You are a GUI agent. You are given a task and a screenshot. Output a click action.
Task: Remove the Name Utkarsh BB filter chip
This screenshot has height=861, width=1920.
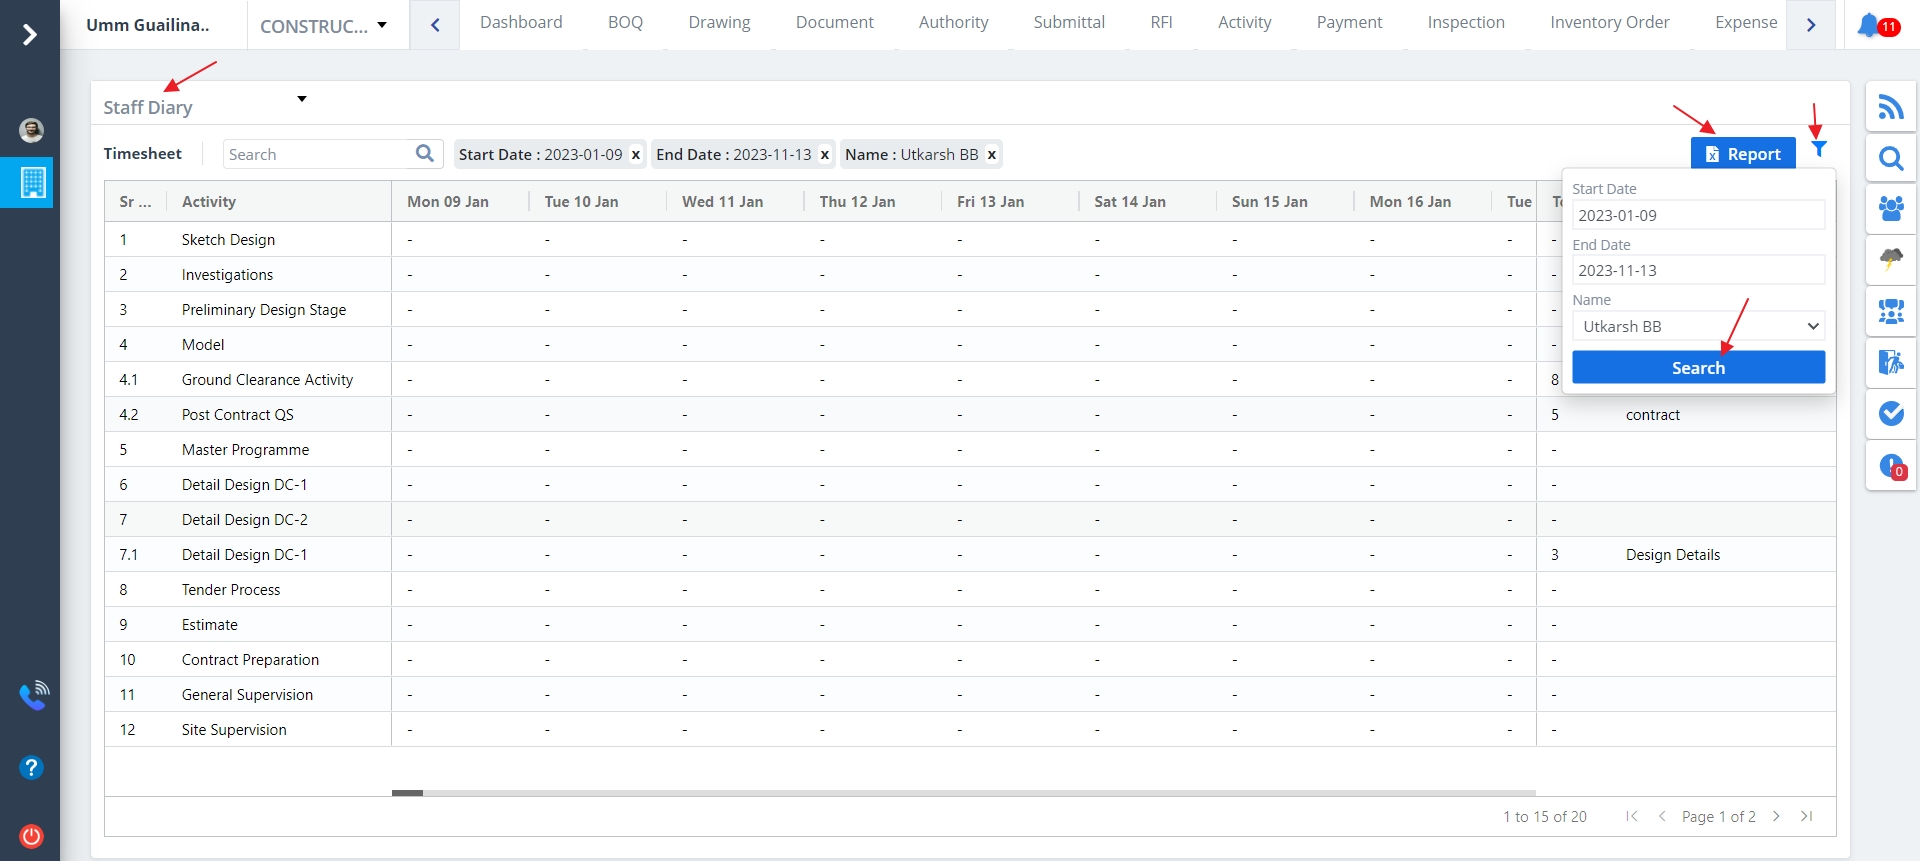coord(992,155)
